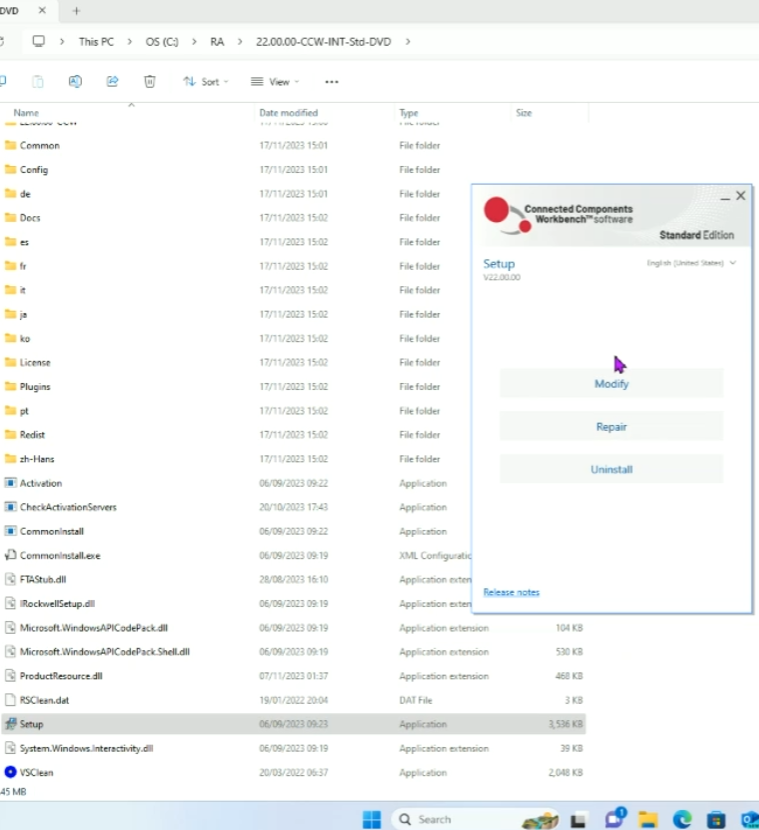
Task: Sort by the Type column header
Action: click(409, 113)
